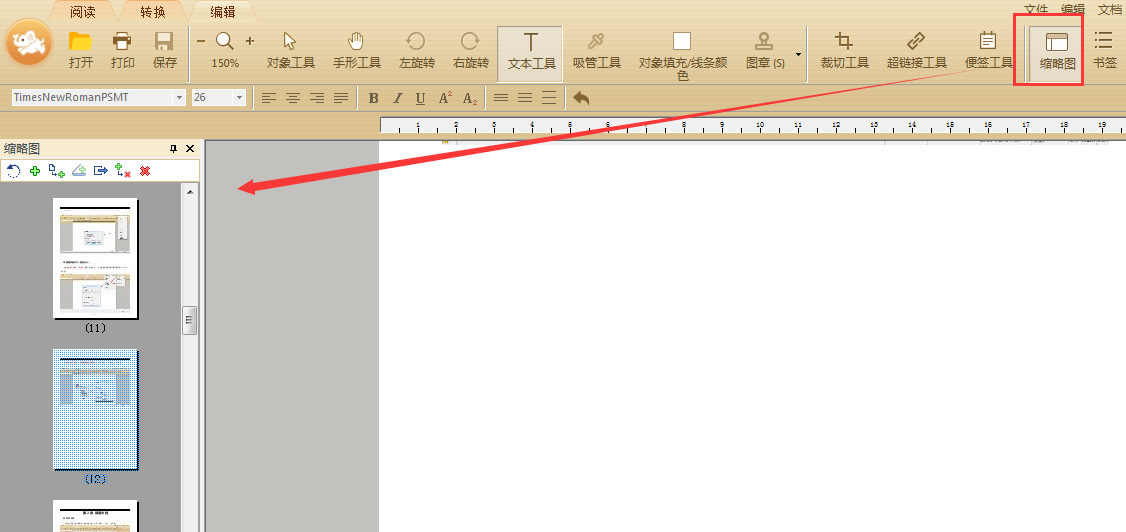Set the tightest line spacing option
The height and width of the screenshot is (532, 1126).
501,98
